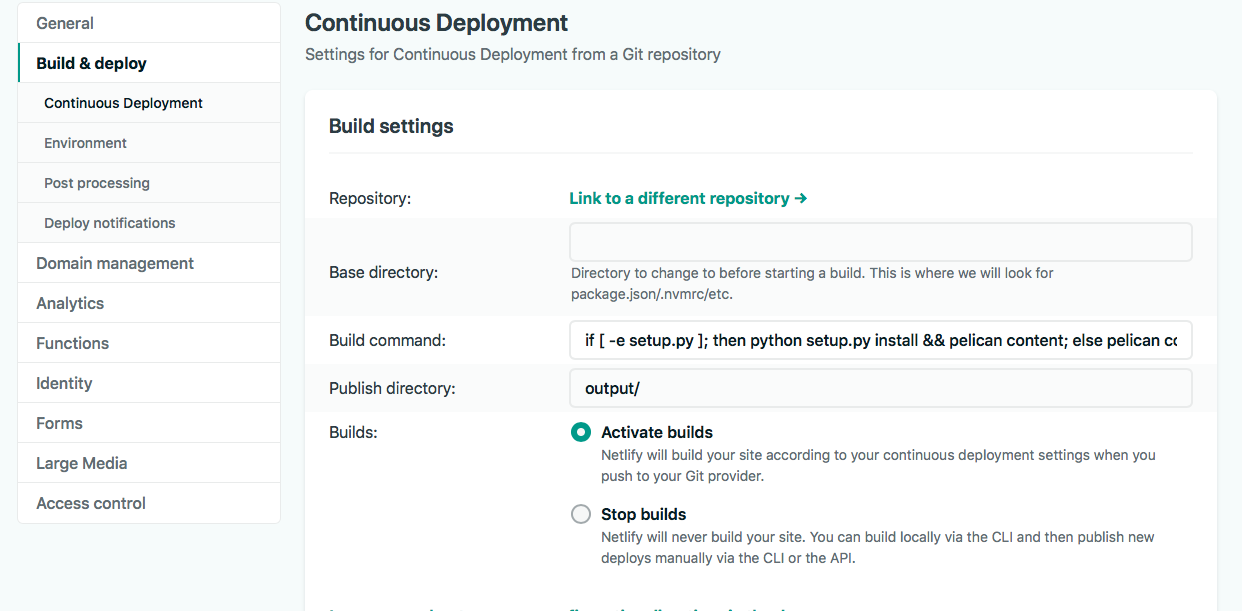The height and width of the screenshot is (611, 1242).
Task: Open the Analytics section
Action: tap(69, 302)
